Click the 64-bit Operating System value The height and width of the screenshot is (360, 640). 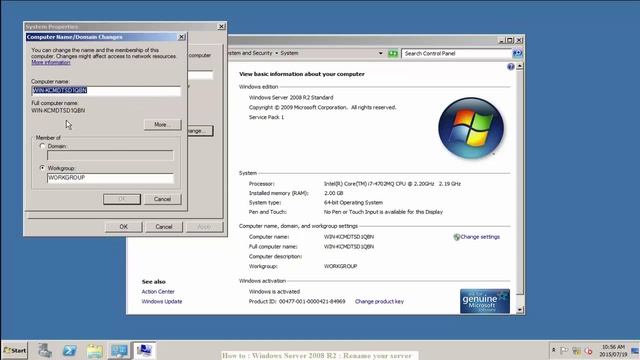353,202
